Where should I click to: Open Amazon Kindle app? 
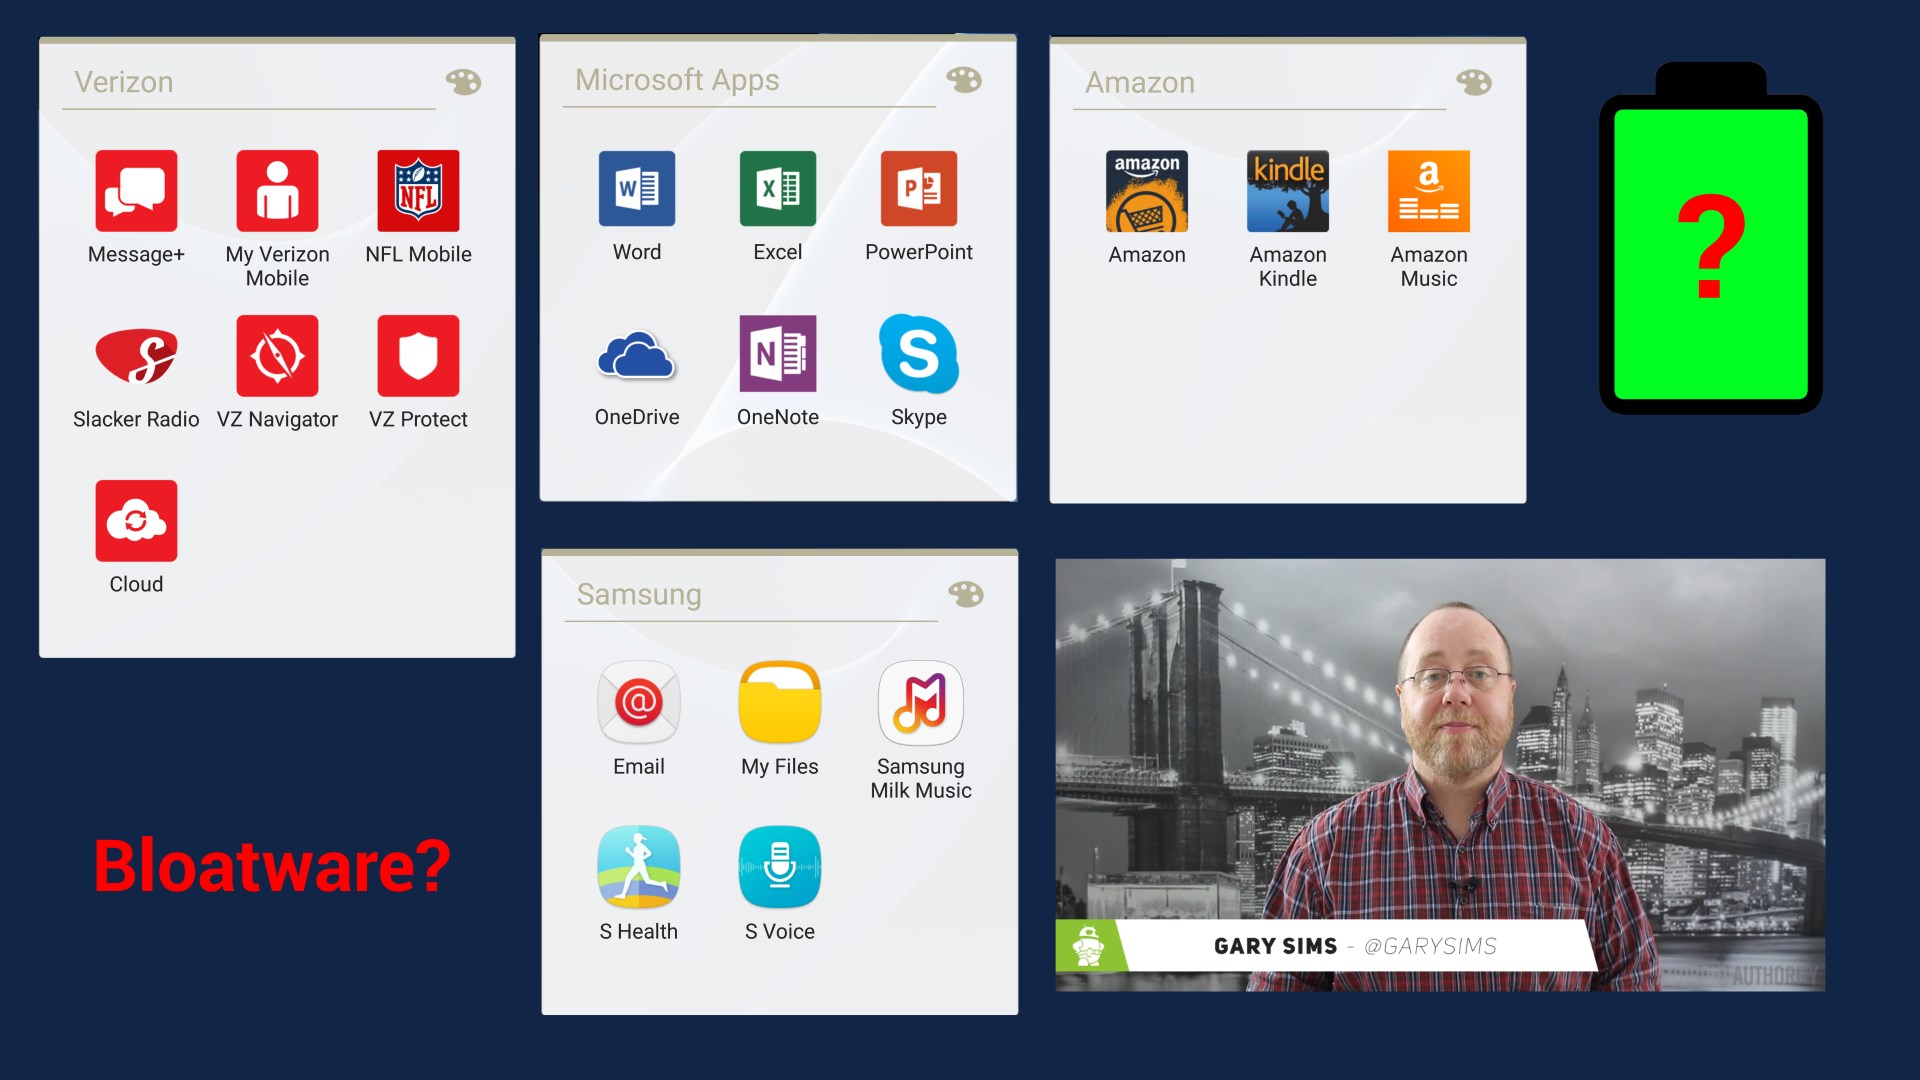[x=1287, y=191]
